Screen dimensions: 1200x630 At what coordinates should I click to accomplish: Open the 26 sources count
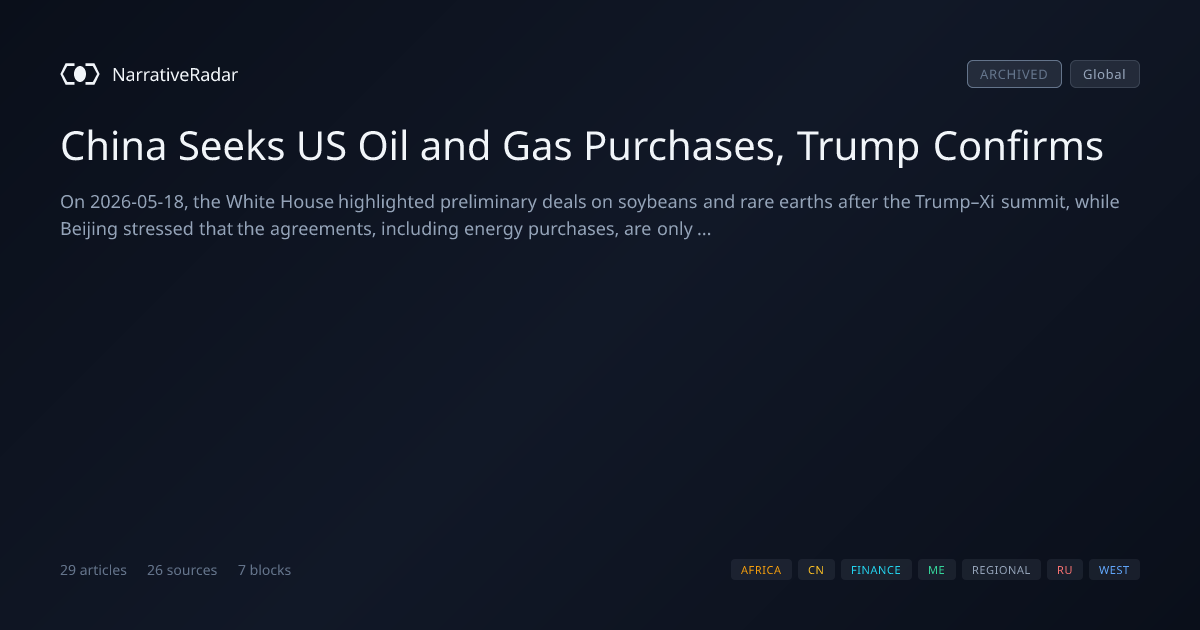(182, 570)
